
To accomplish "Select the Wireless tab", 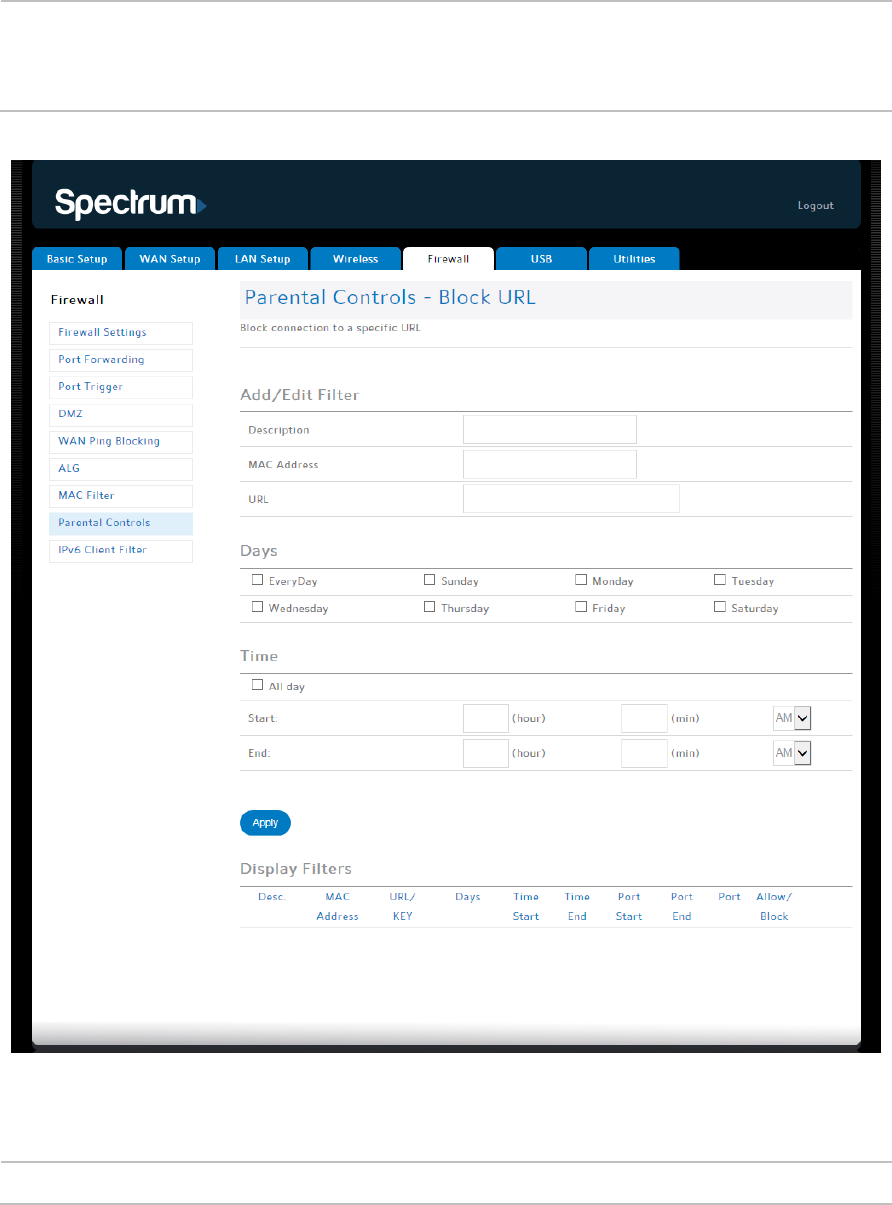I will tap(355, 259).
